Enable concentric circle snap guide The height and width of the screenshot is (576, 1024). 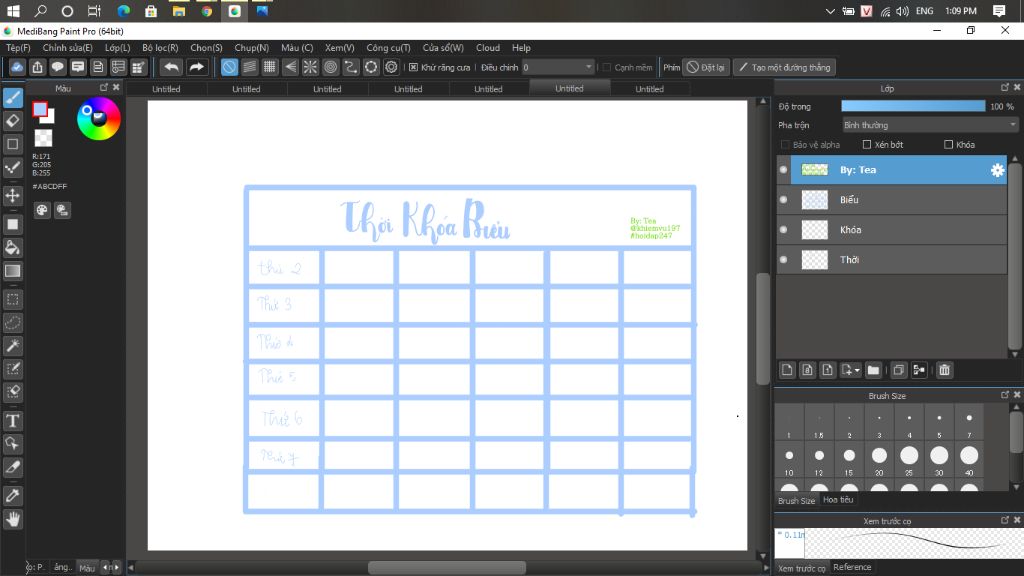tap(330, 67)
